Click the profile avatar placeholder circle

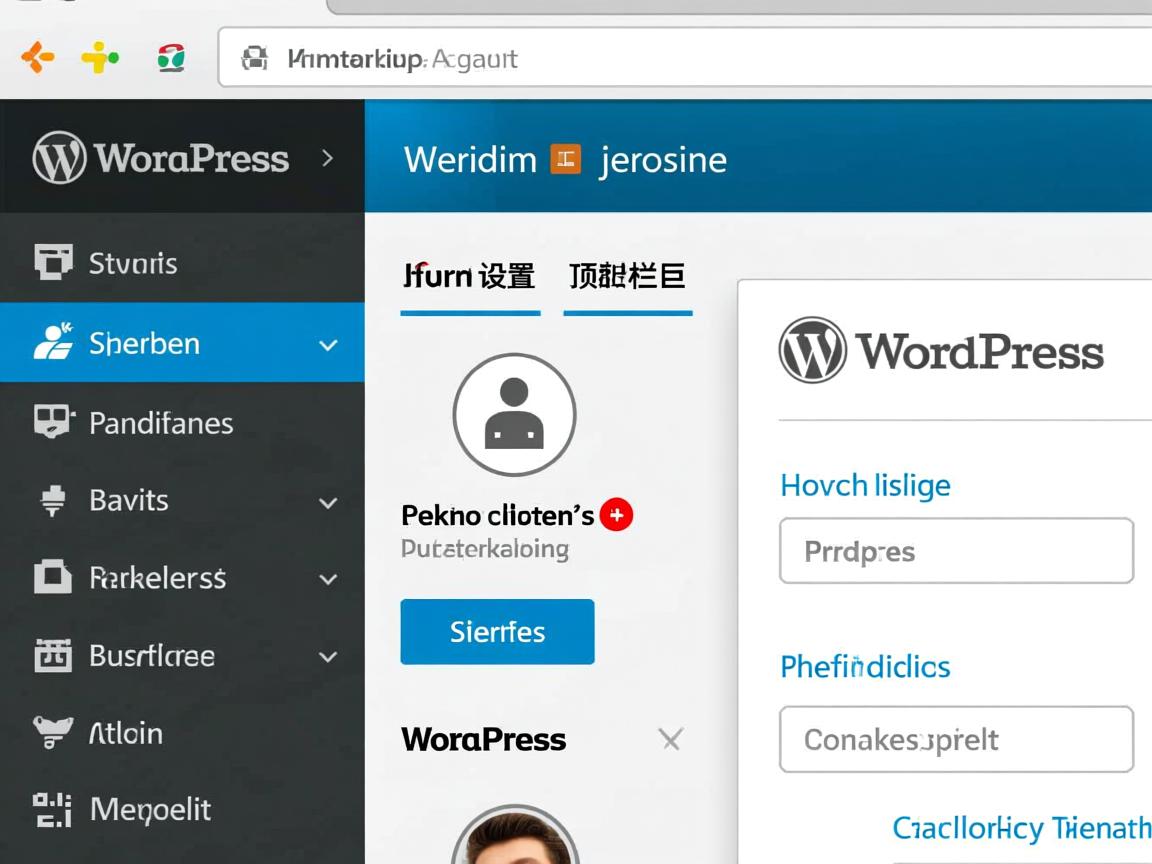tap(514, 415)
